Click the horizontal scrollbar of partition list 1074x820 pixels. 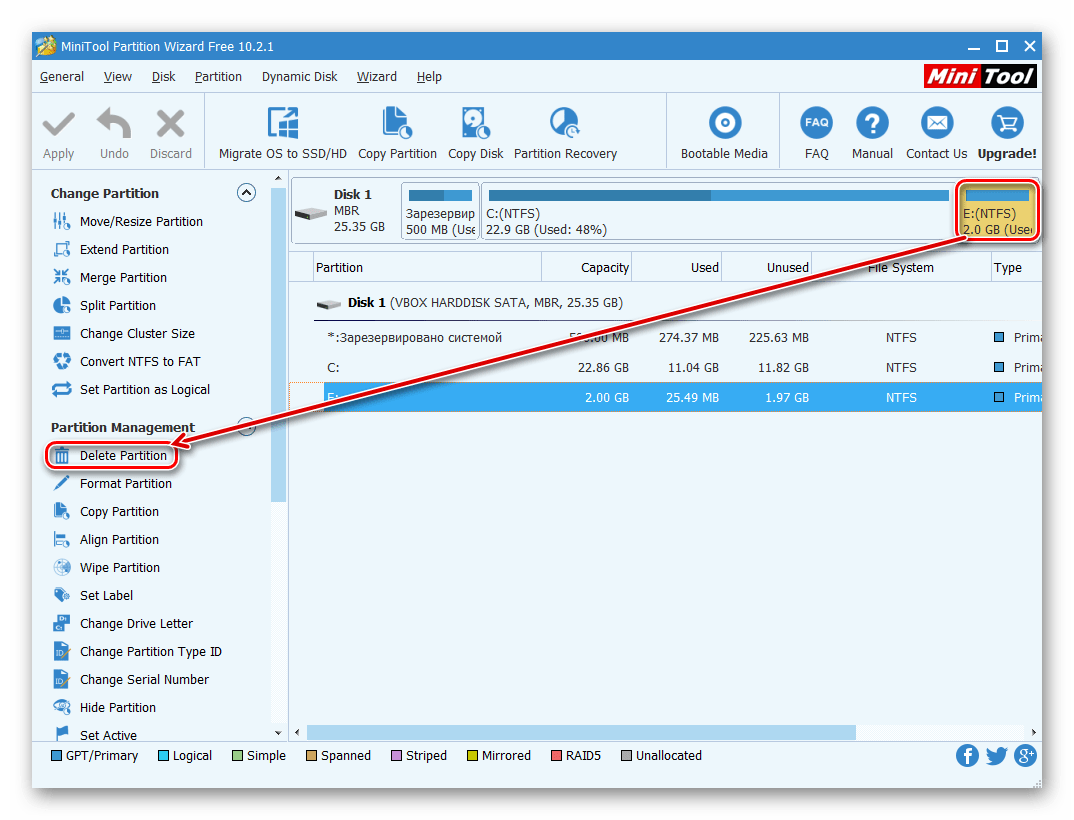580,733
